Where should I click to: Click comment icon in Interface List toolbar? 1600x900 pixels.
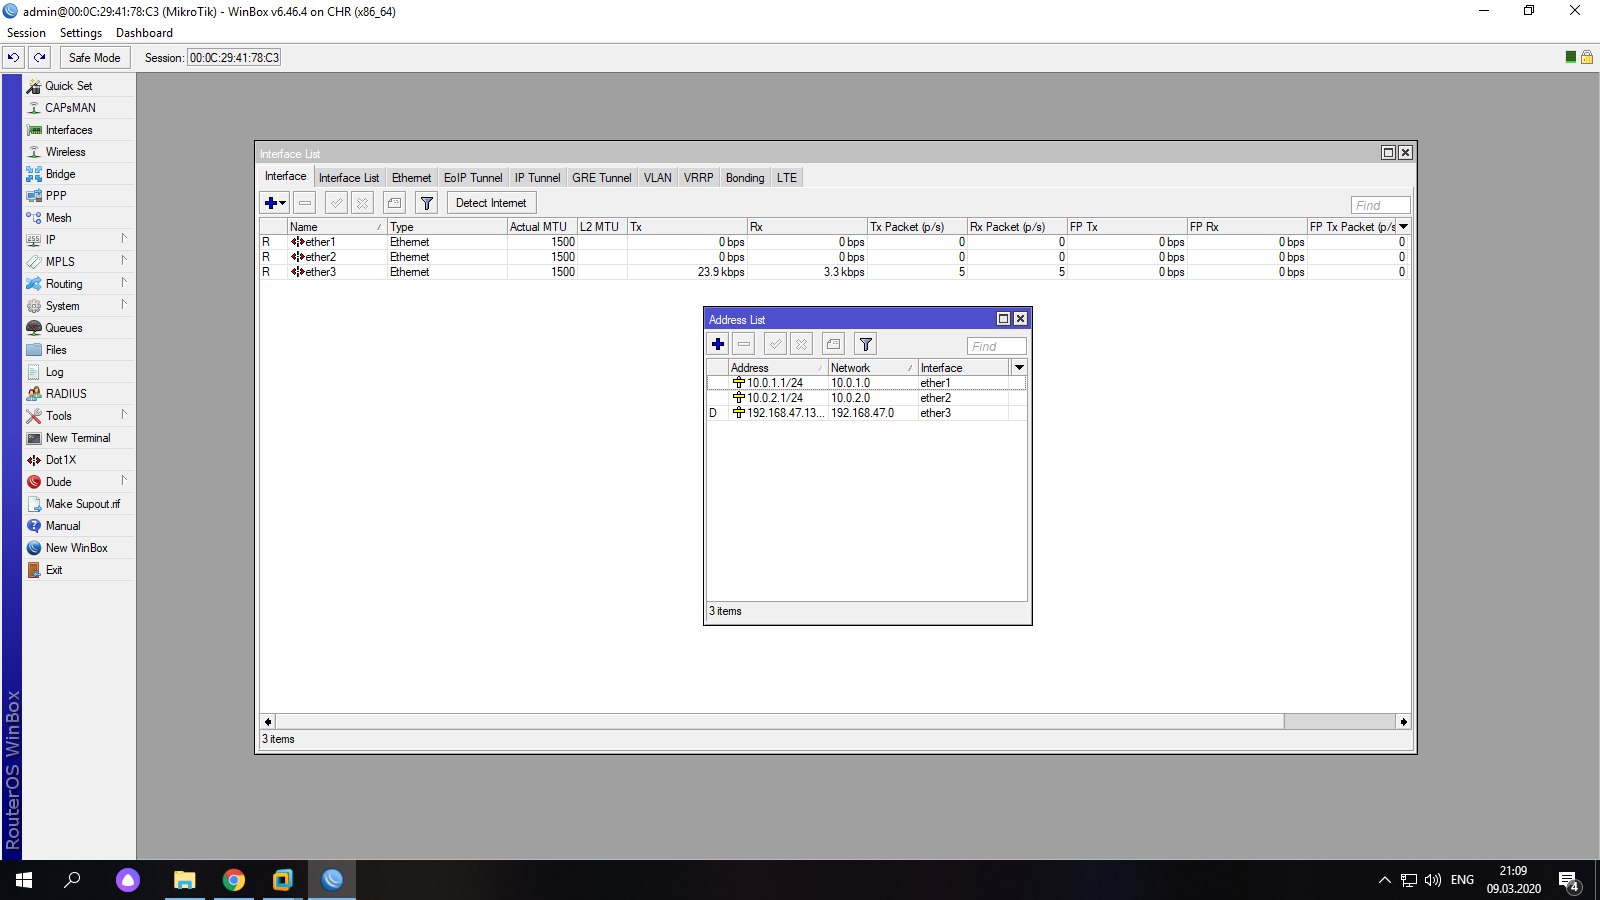(395, 203)
